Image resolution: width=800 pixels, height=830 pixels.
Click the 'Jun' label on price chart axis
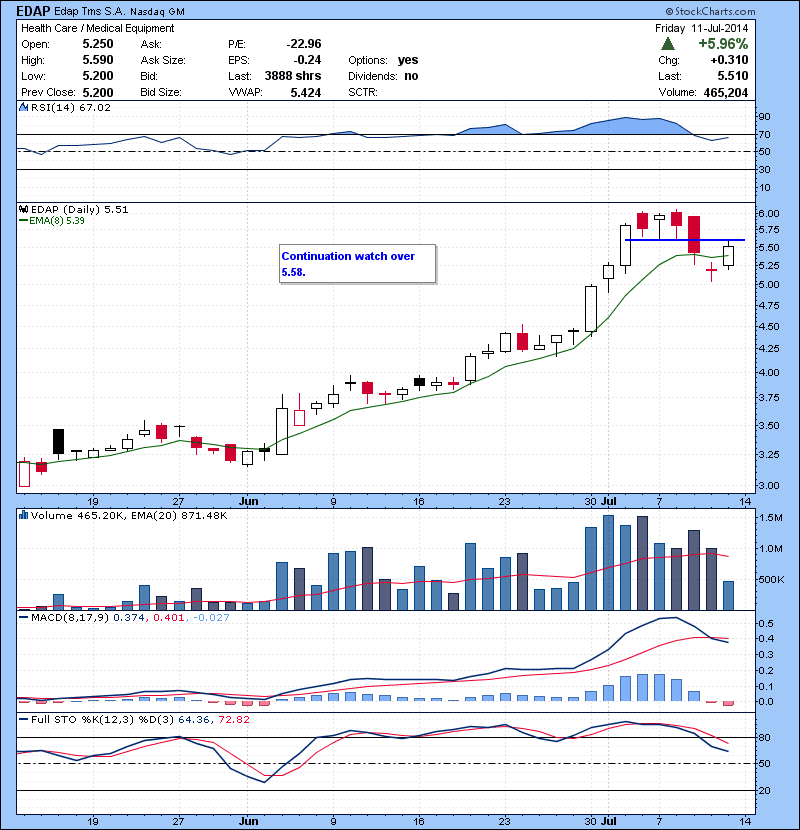(x=248, y=501)
